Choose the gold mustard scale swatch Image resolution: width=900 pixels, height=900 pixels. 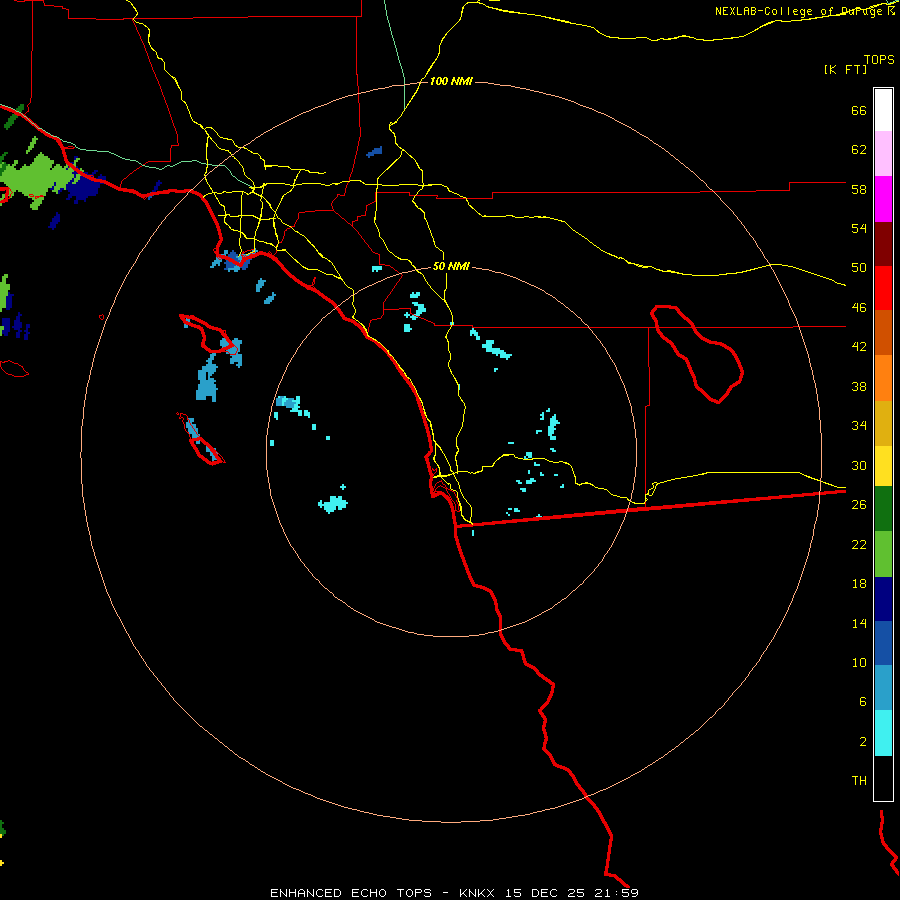(x=883, y=424)
